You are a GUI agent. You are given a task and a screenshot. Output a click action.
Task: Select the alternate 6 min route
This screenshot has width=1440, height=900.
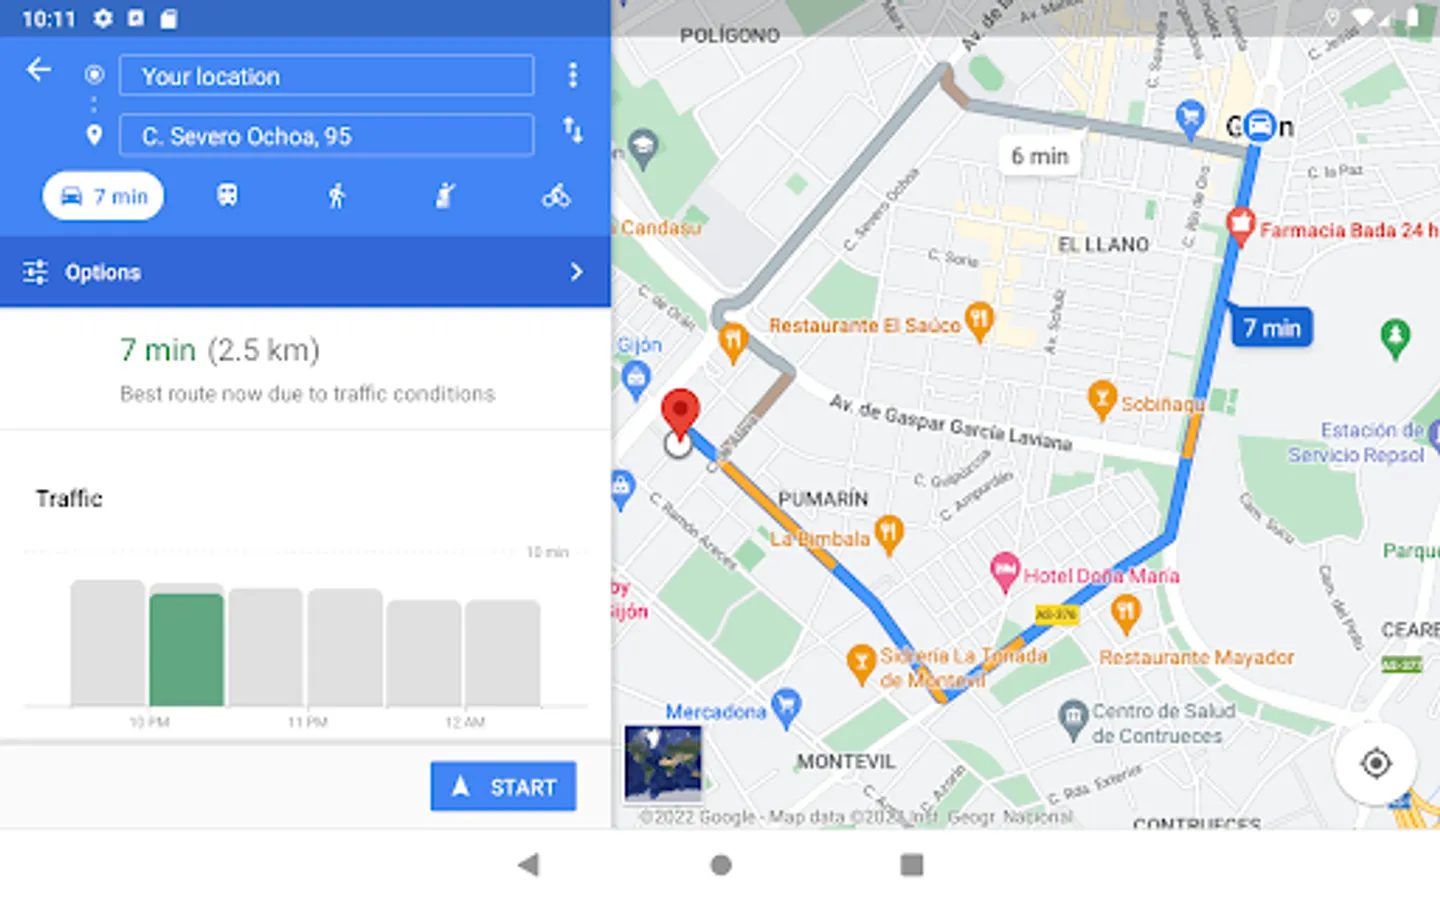tap(1040, 156)
